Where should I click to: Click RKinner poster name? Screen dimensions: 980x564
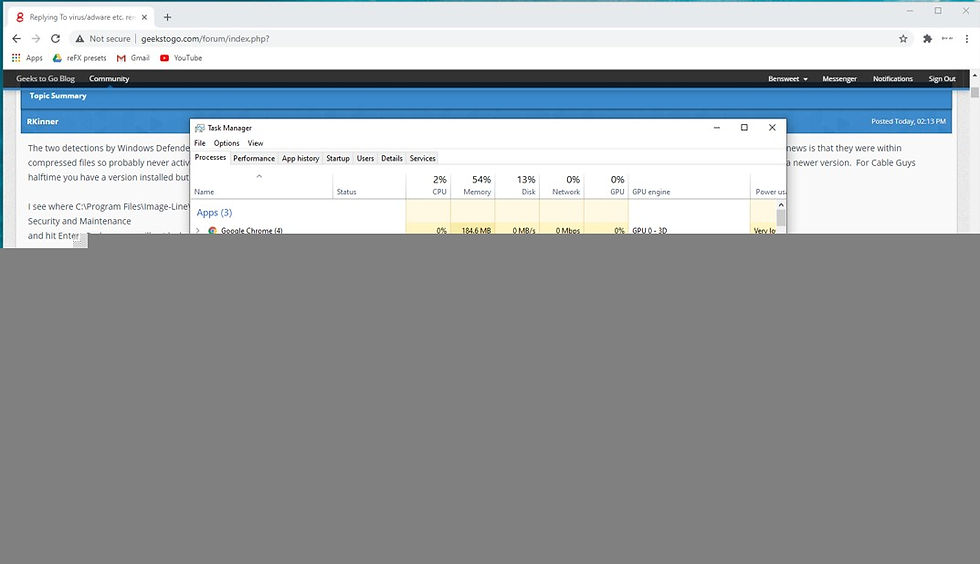click(42, 121)
